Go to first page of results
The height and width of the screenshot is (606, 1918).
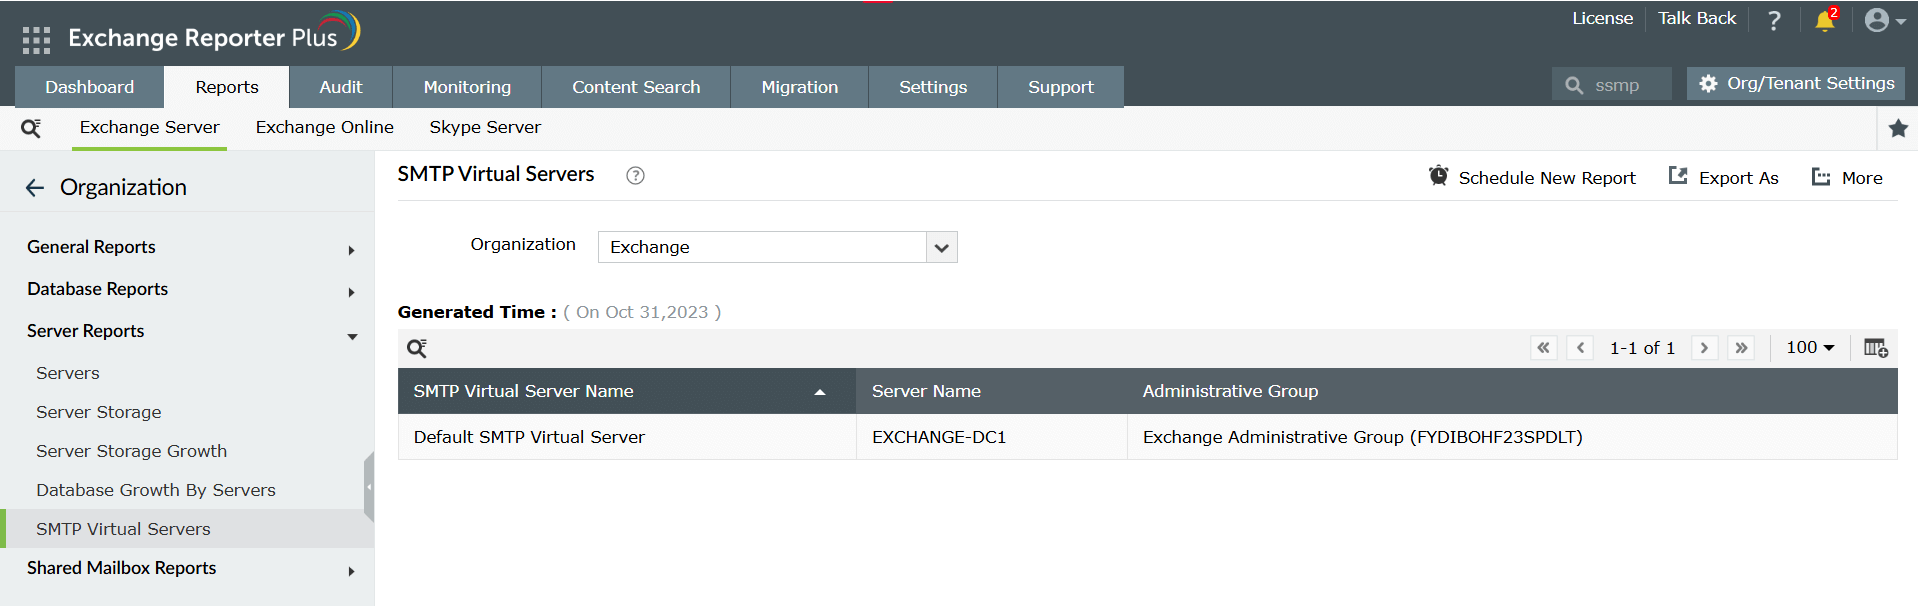coord(1544,348)
